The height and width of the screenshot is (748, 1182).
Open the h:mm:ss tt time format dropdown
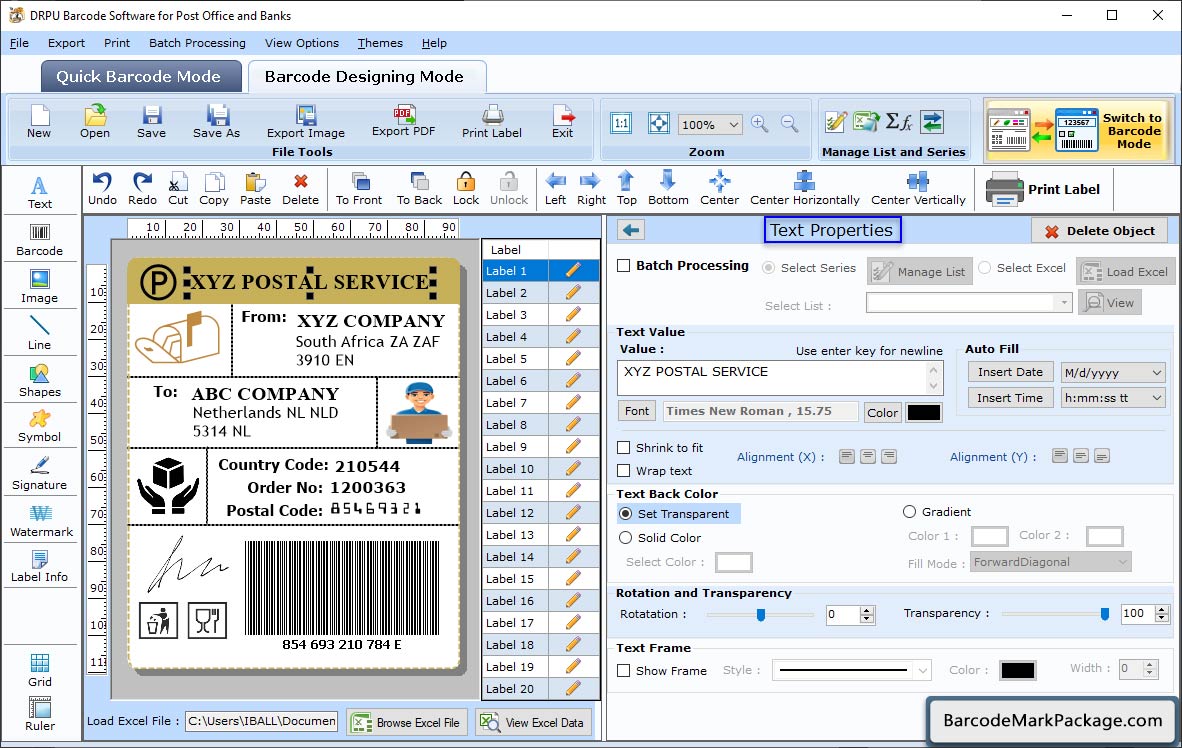pyautogui.click(x=1157, y=398)
